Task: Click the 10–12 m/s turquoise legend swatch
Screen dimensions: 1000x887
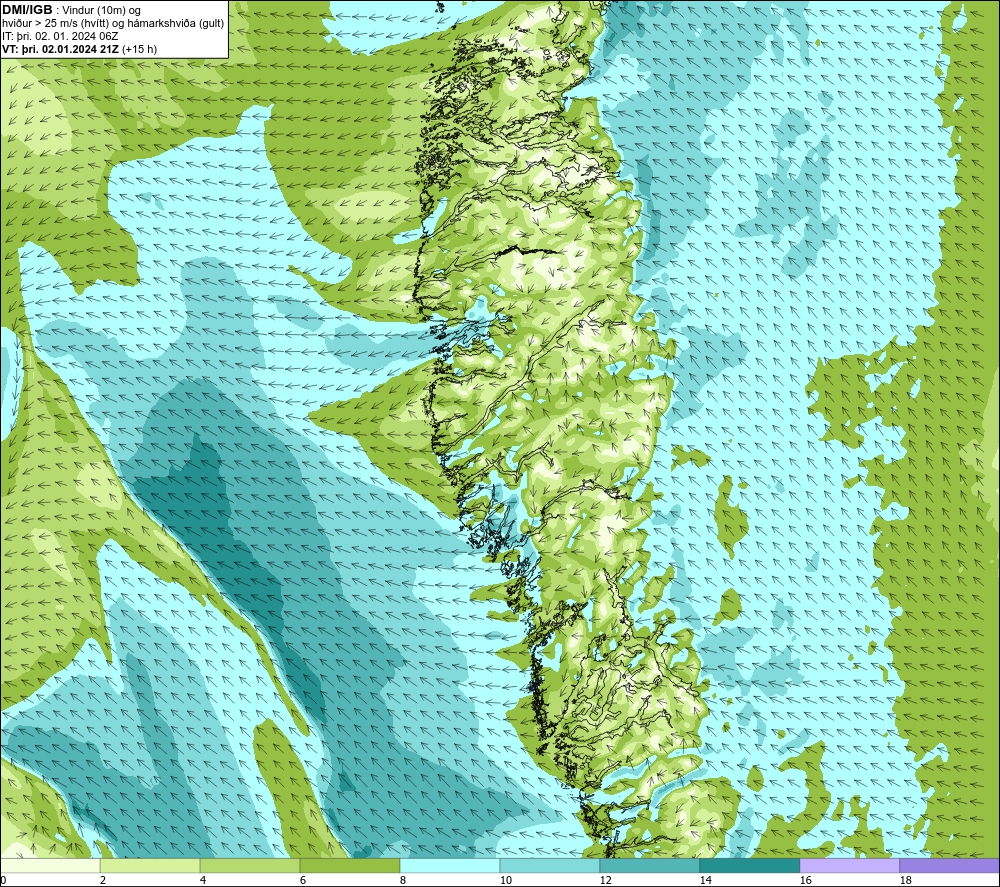Action: (x=549, y=865)
